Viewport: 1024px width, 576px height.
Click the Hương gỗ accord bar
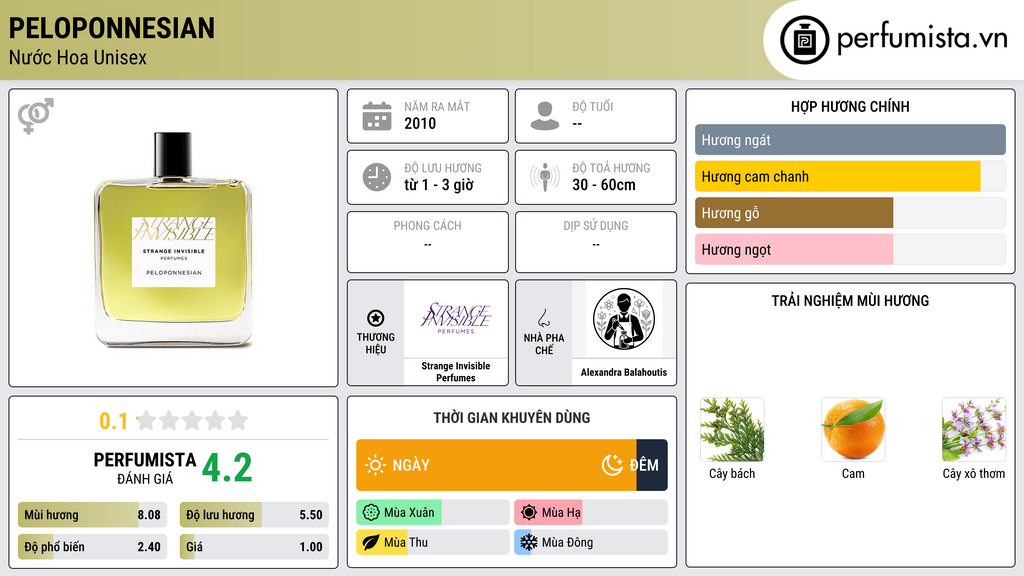pos(850,213)
